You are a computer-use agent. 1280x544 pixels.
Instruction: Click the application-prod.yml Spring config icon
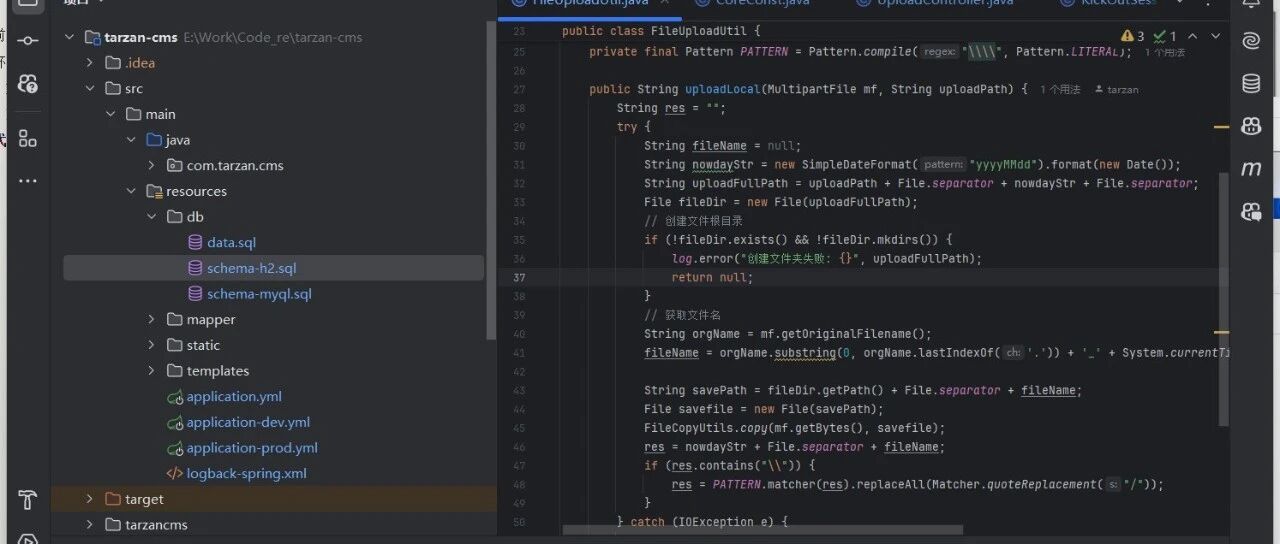(175, 448)
